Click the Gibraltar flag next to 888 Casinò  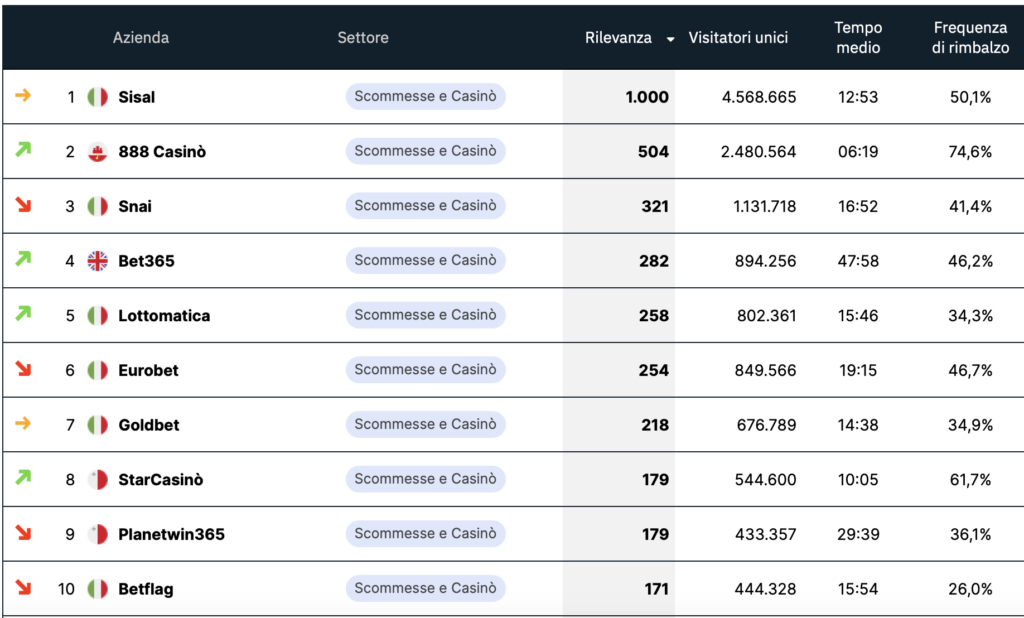point(97,152)
